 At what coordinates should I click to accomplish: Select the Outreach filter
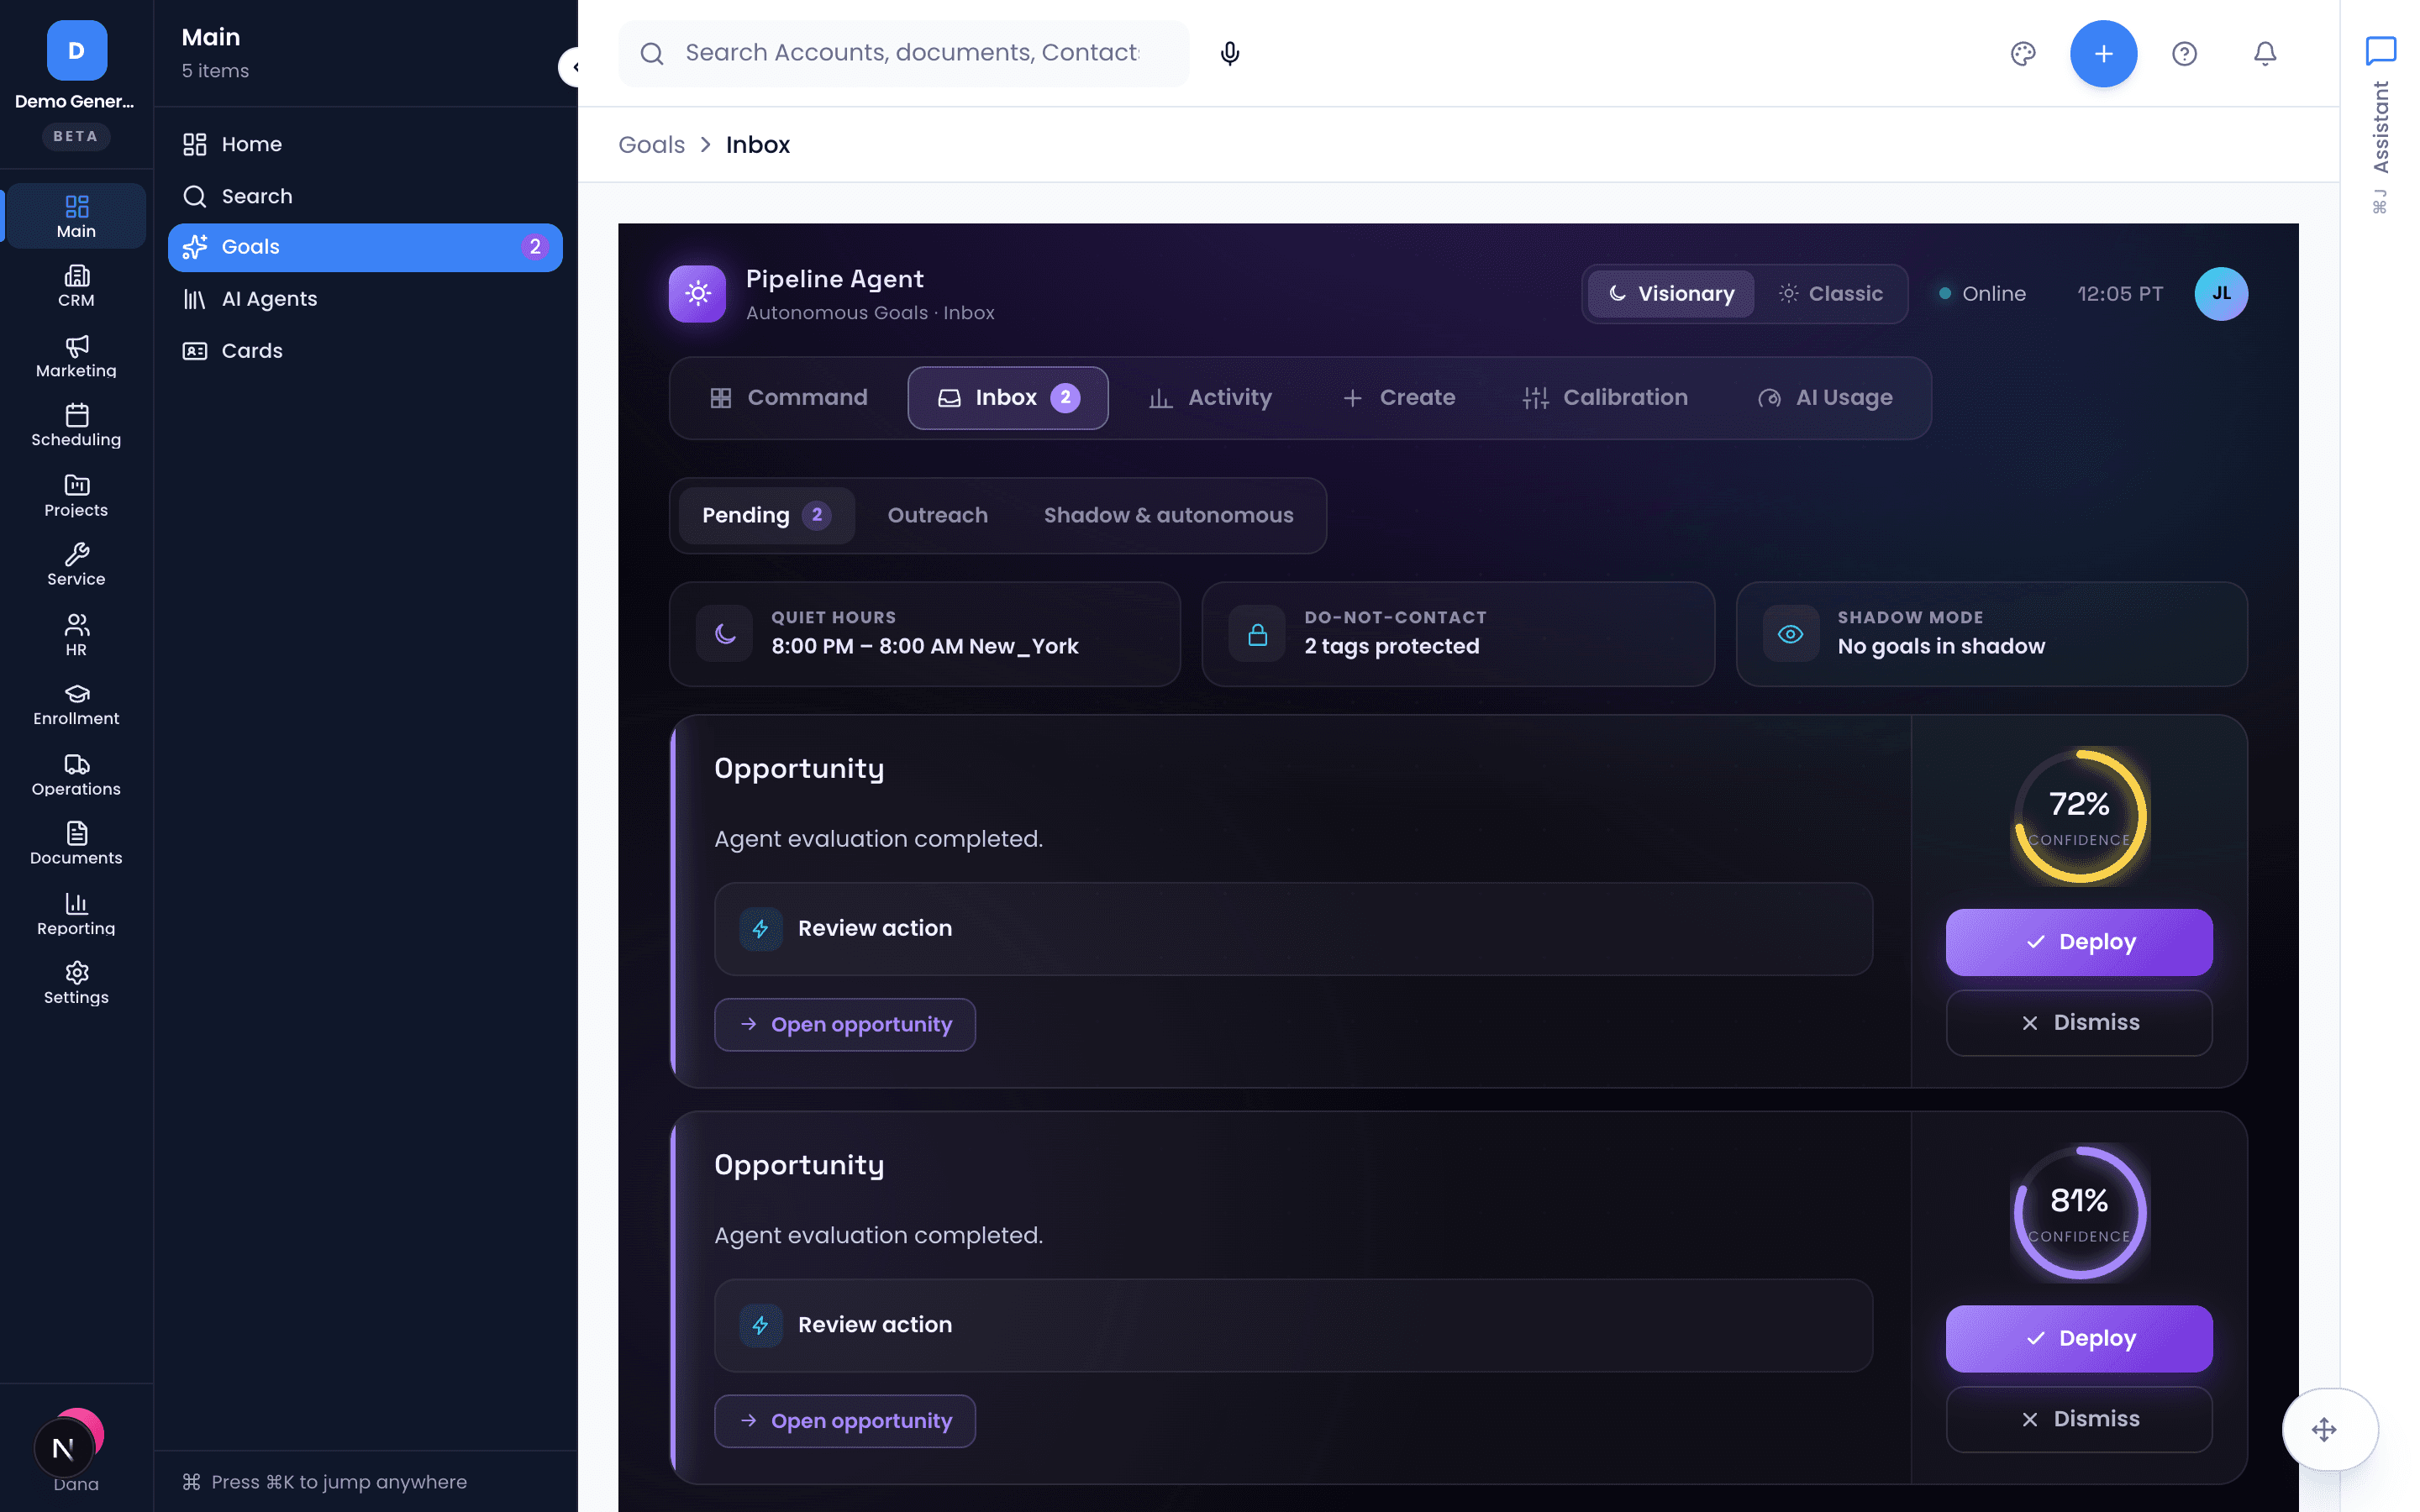(937, 515)
